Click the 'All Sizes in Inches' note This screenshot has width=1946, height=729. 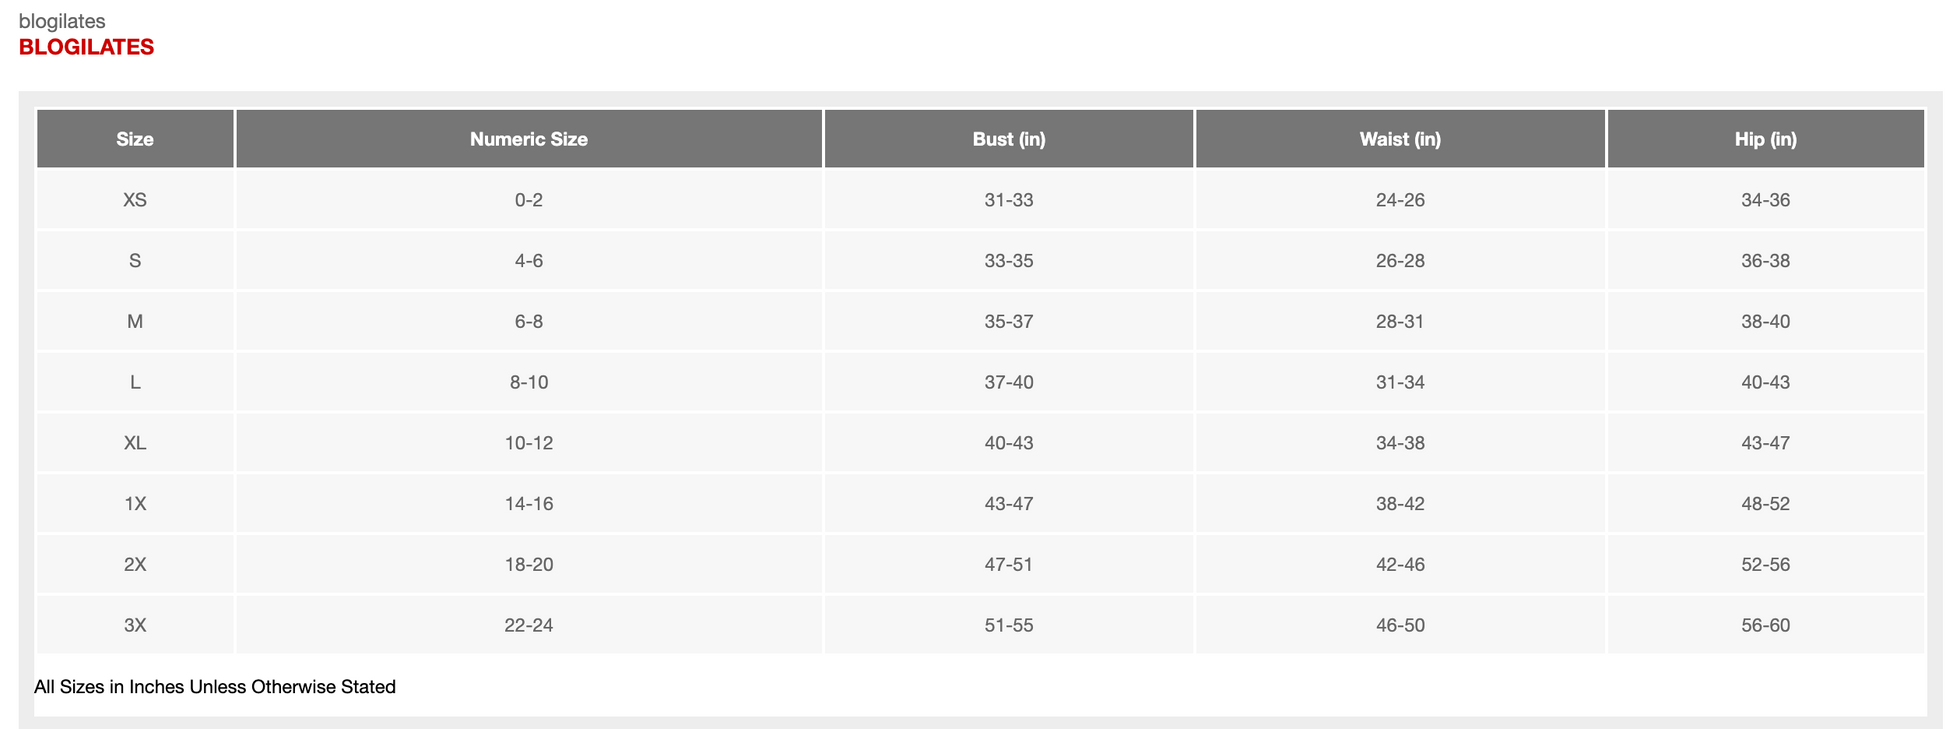[x=215, y=687]
